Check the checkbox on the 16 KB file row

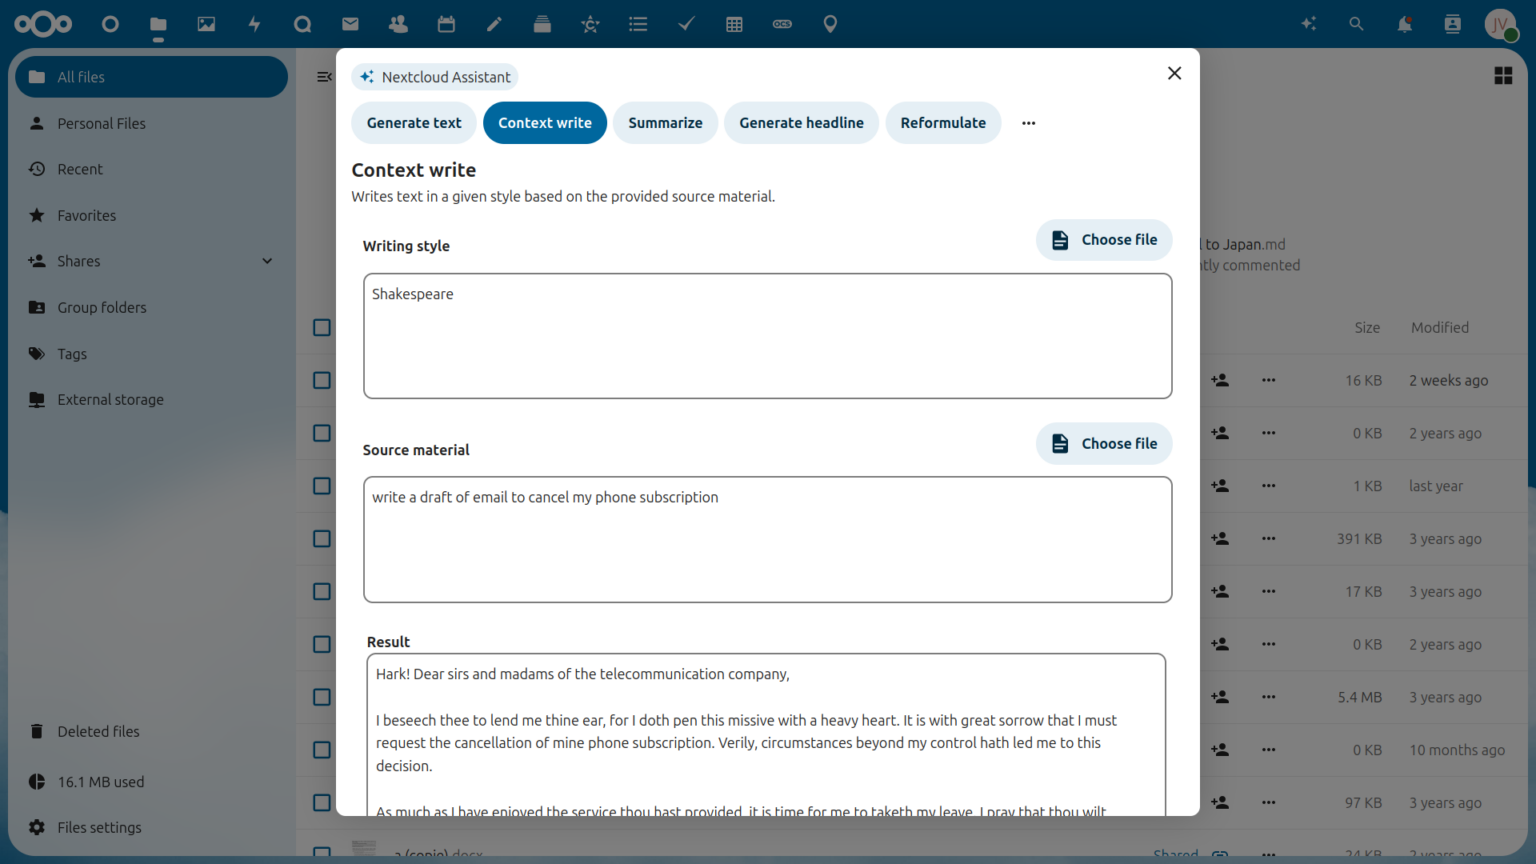(321, 380)
